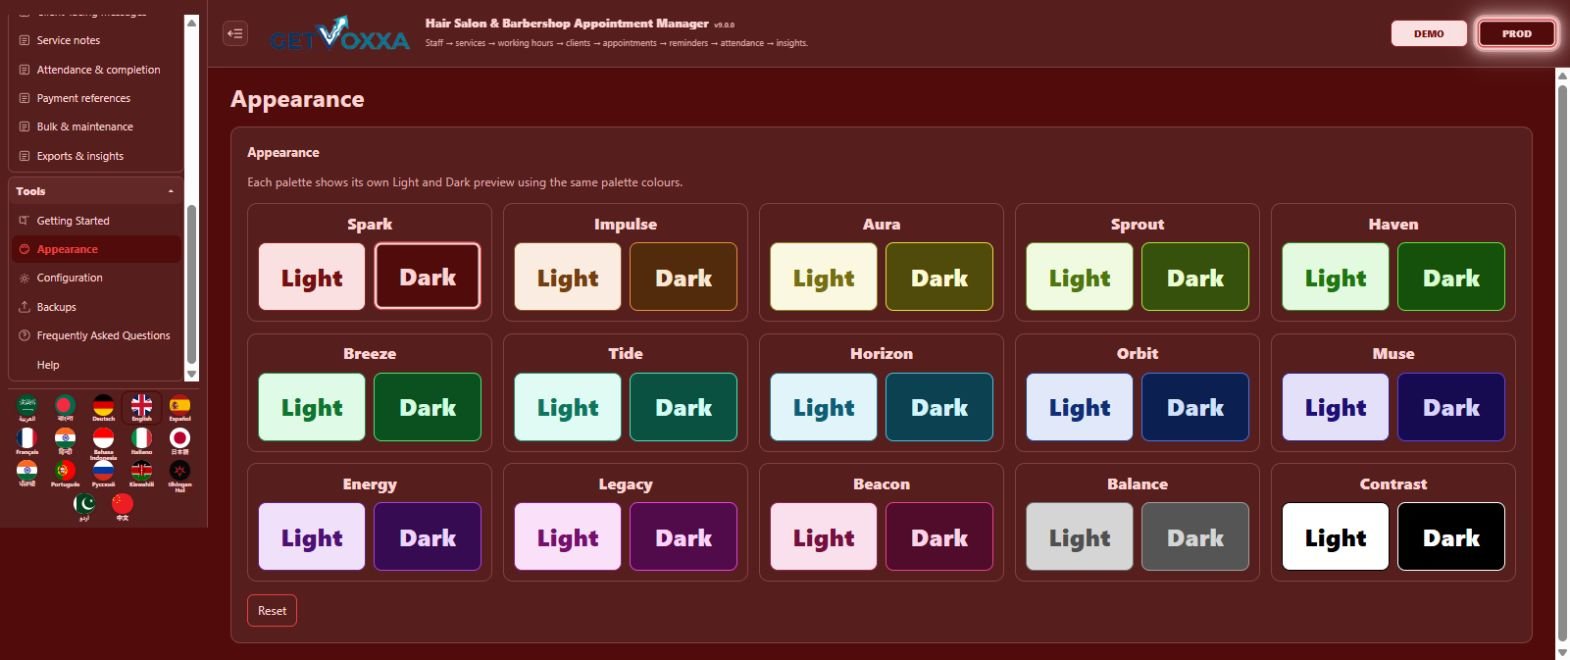This screenshot has height=660, width=1570.
Task: Select the Hindi India flag
Action: click(x=65, y=441)
